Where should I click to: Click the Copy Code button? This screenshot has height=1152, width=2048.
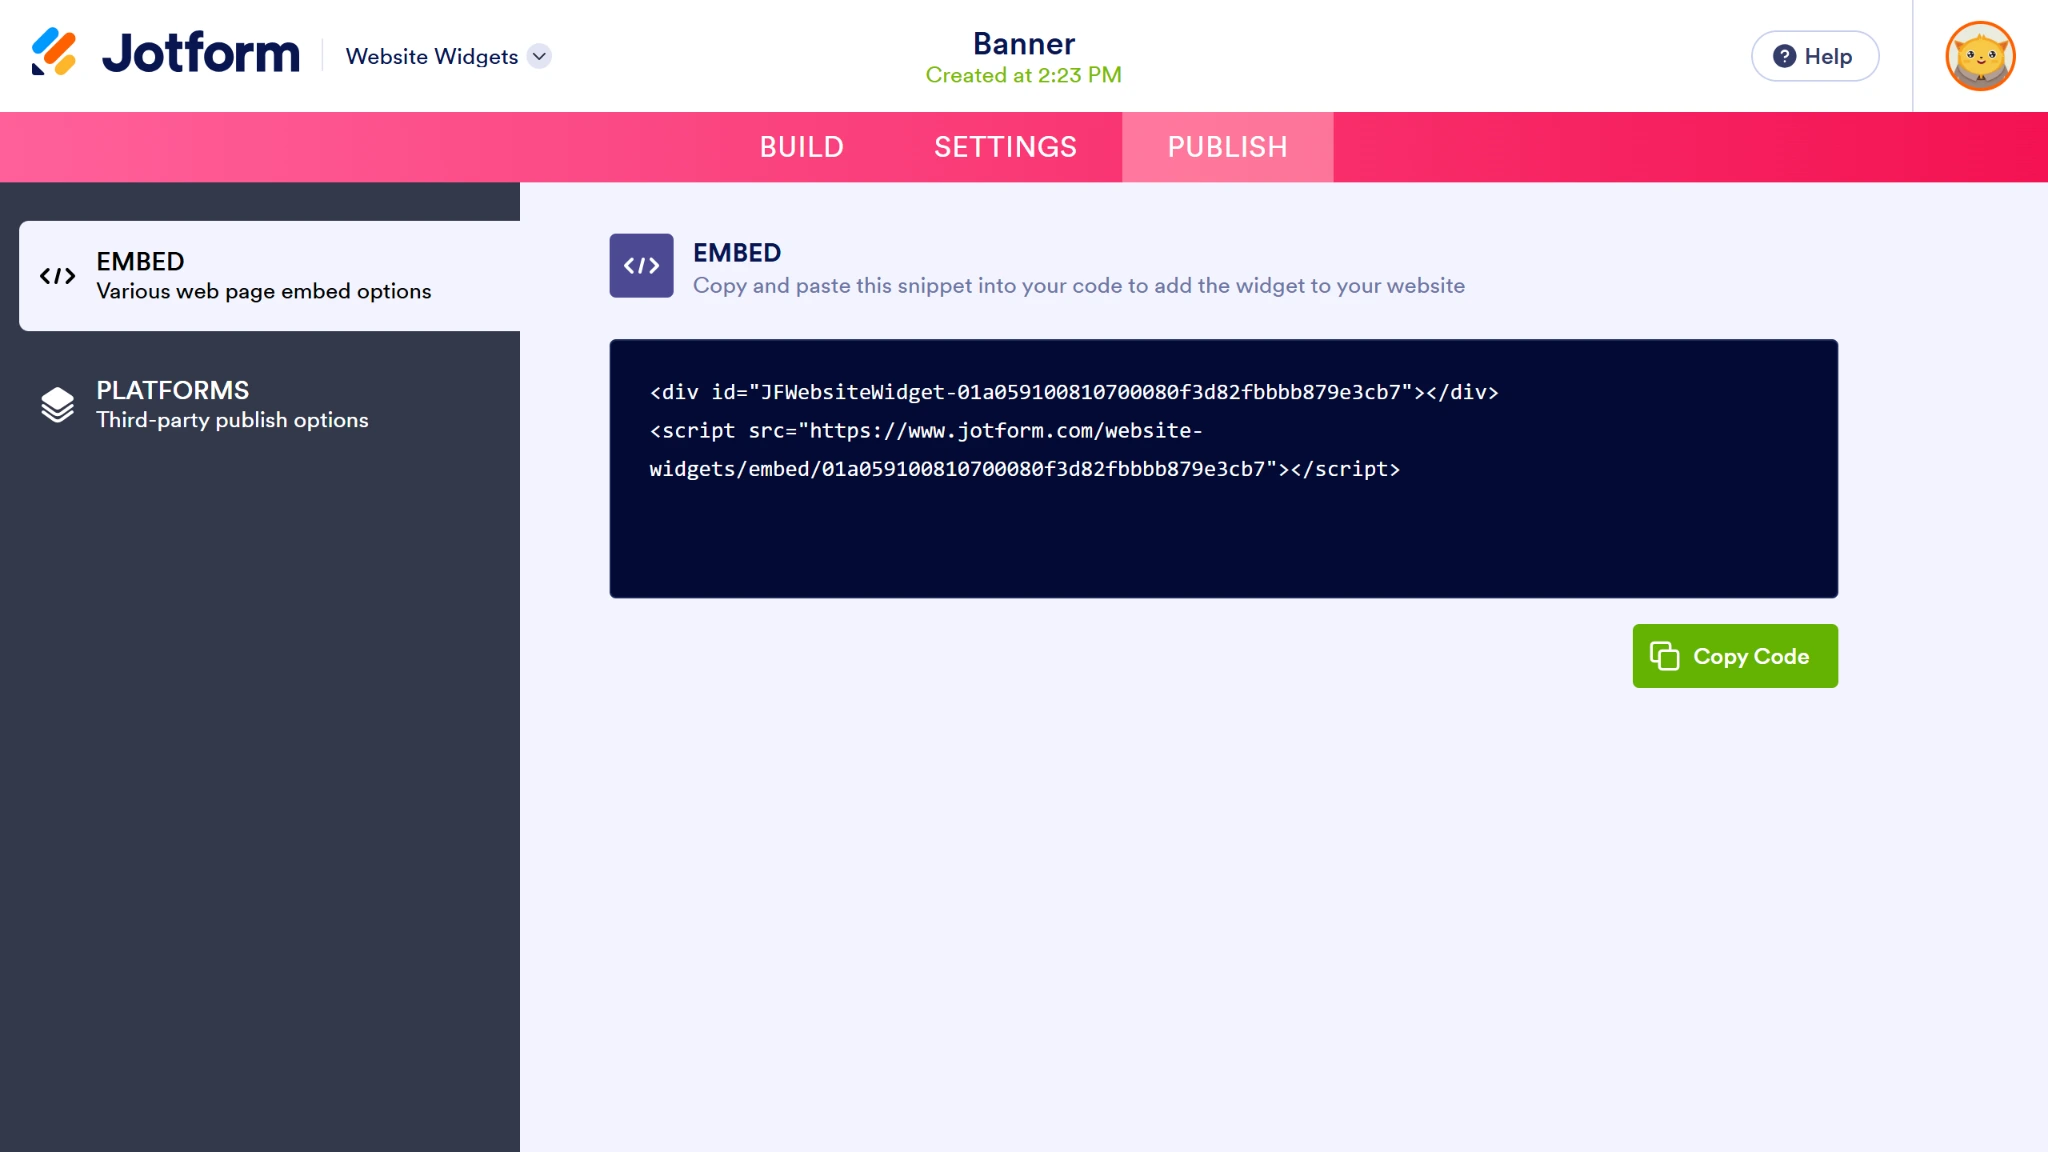(1735, 656)
